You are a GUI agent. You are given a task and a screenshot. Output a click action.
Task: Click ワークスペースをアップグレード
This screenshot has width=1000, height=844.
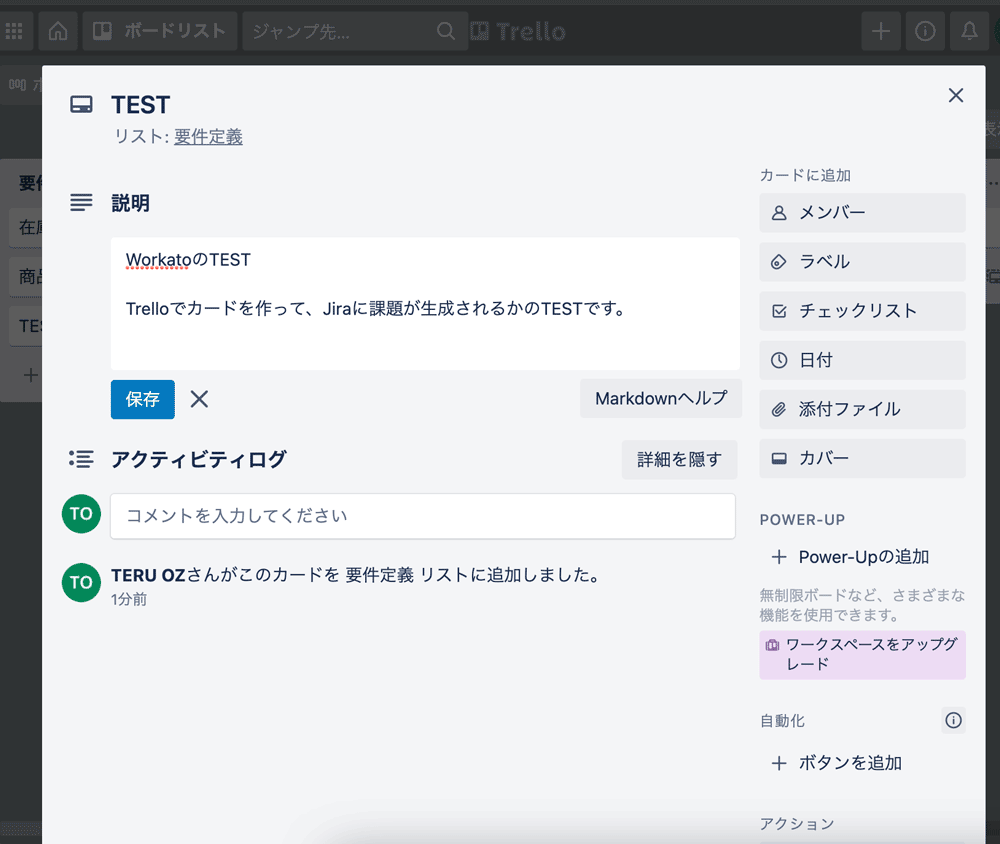point(862,655)
